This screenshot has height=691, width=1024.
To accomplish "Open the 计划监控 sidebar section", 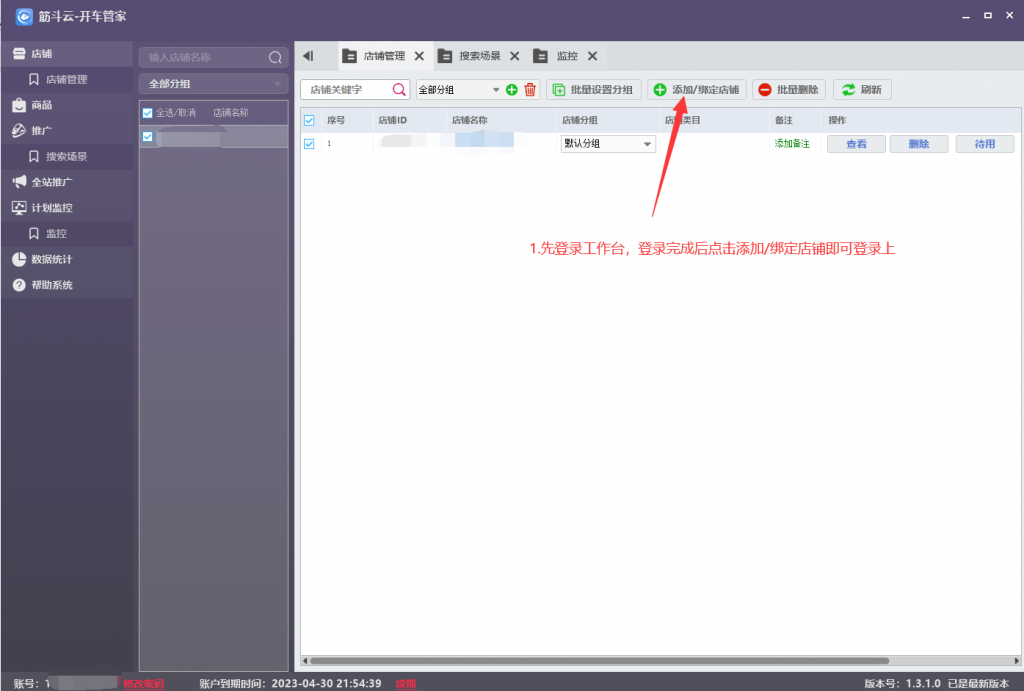I will (67, 208).
